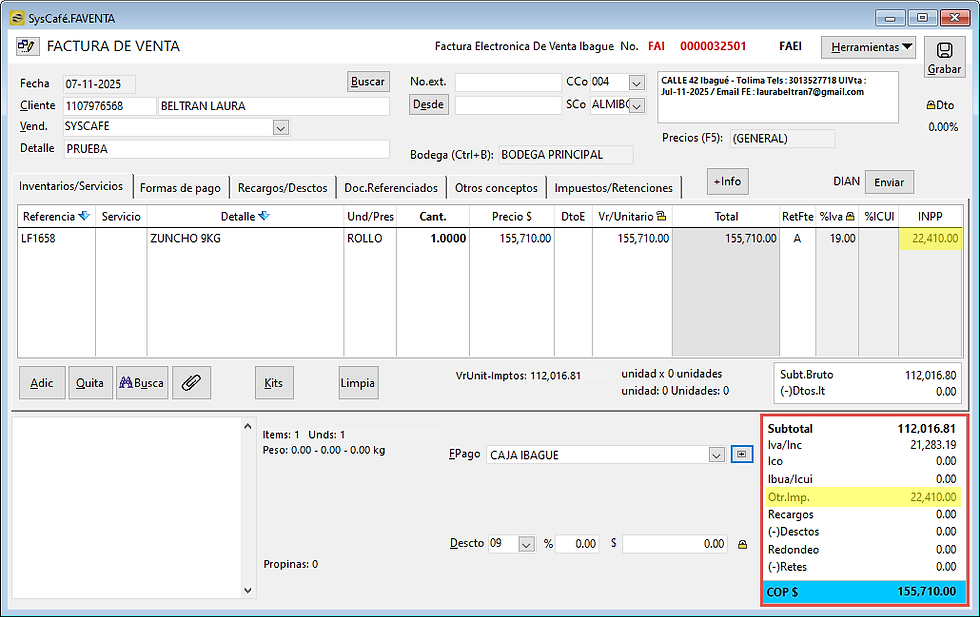Click the Adic button
The height and width of the screenshot is (617, 980).
tap(42, 383)
